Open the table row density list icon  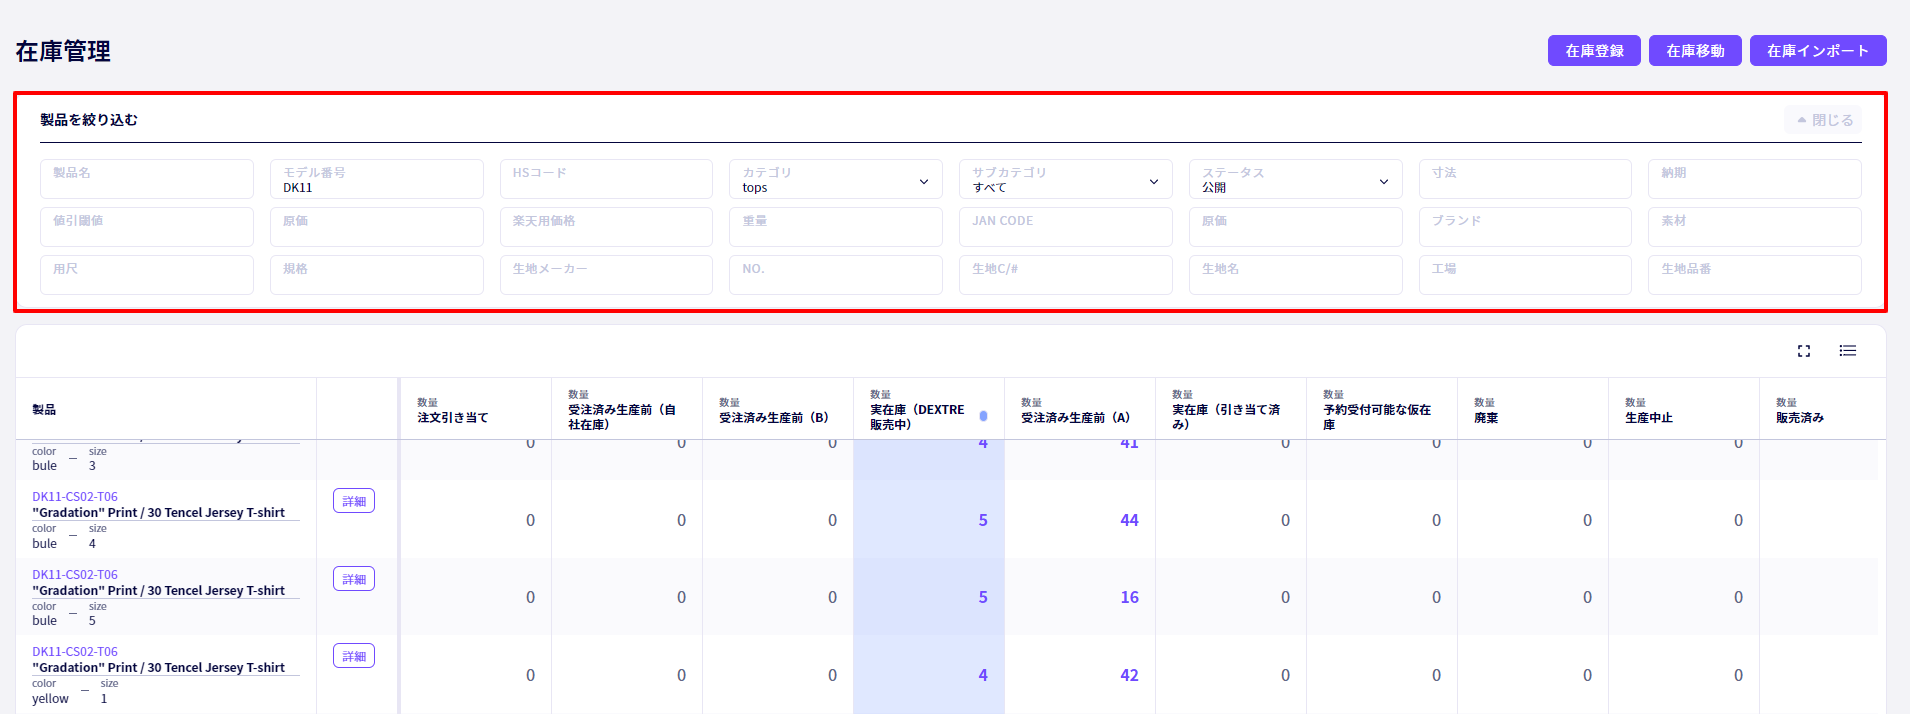click(1848, 351)
